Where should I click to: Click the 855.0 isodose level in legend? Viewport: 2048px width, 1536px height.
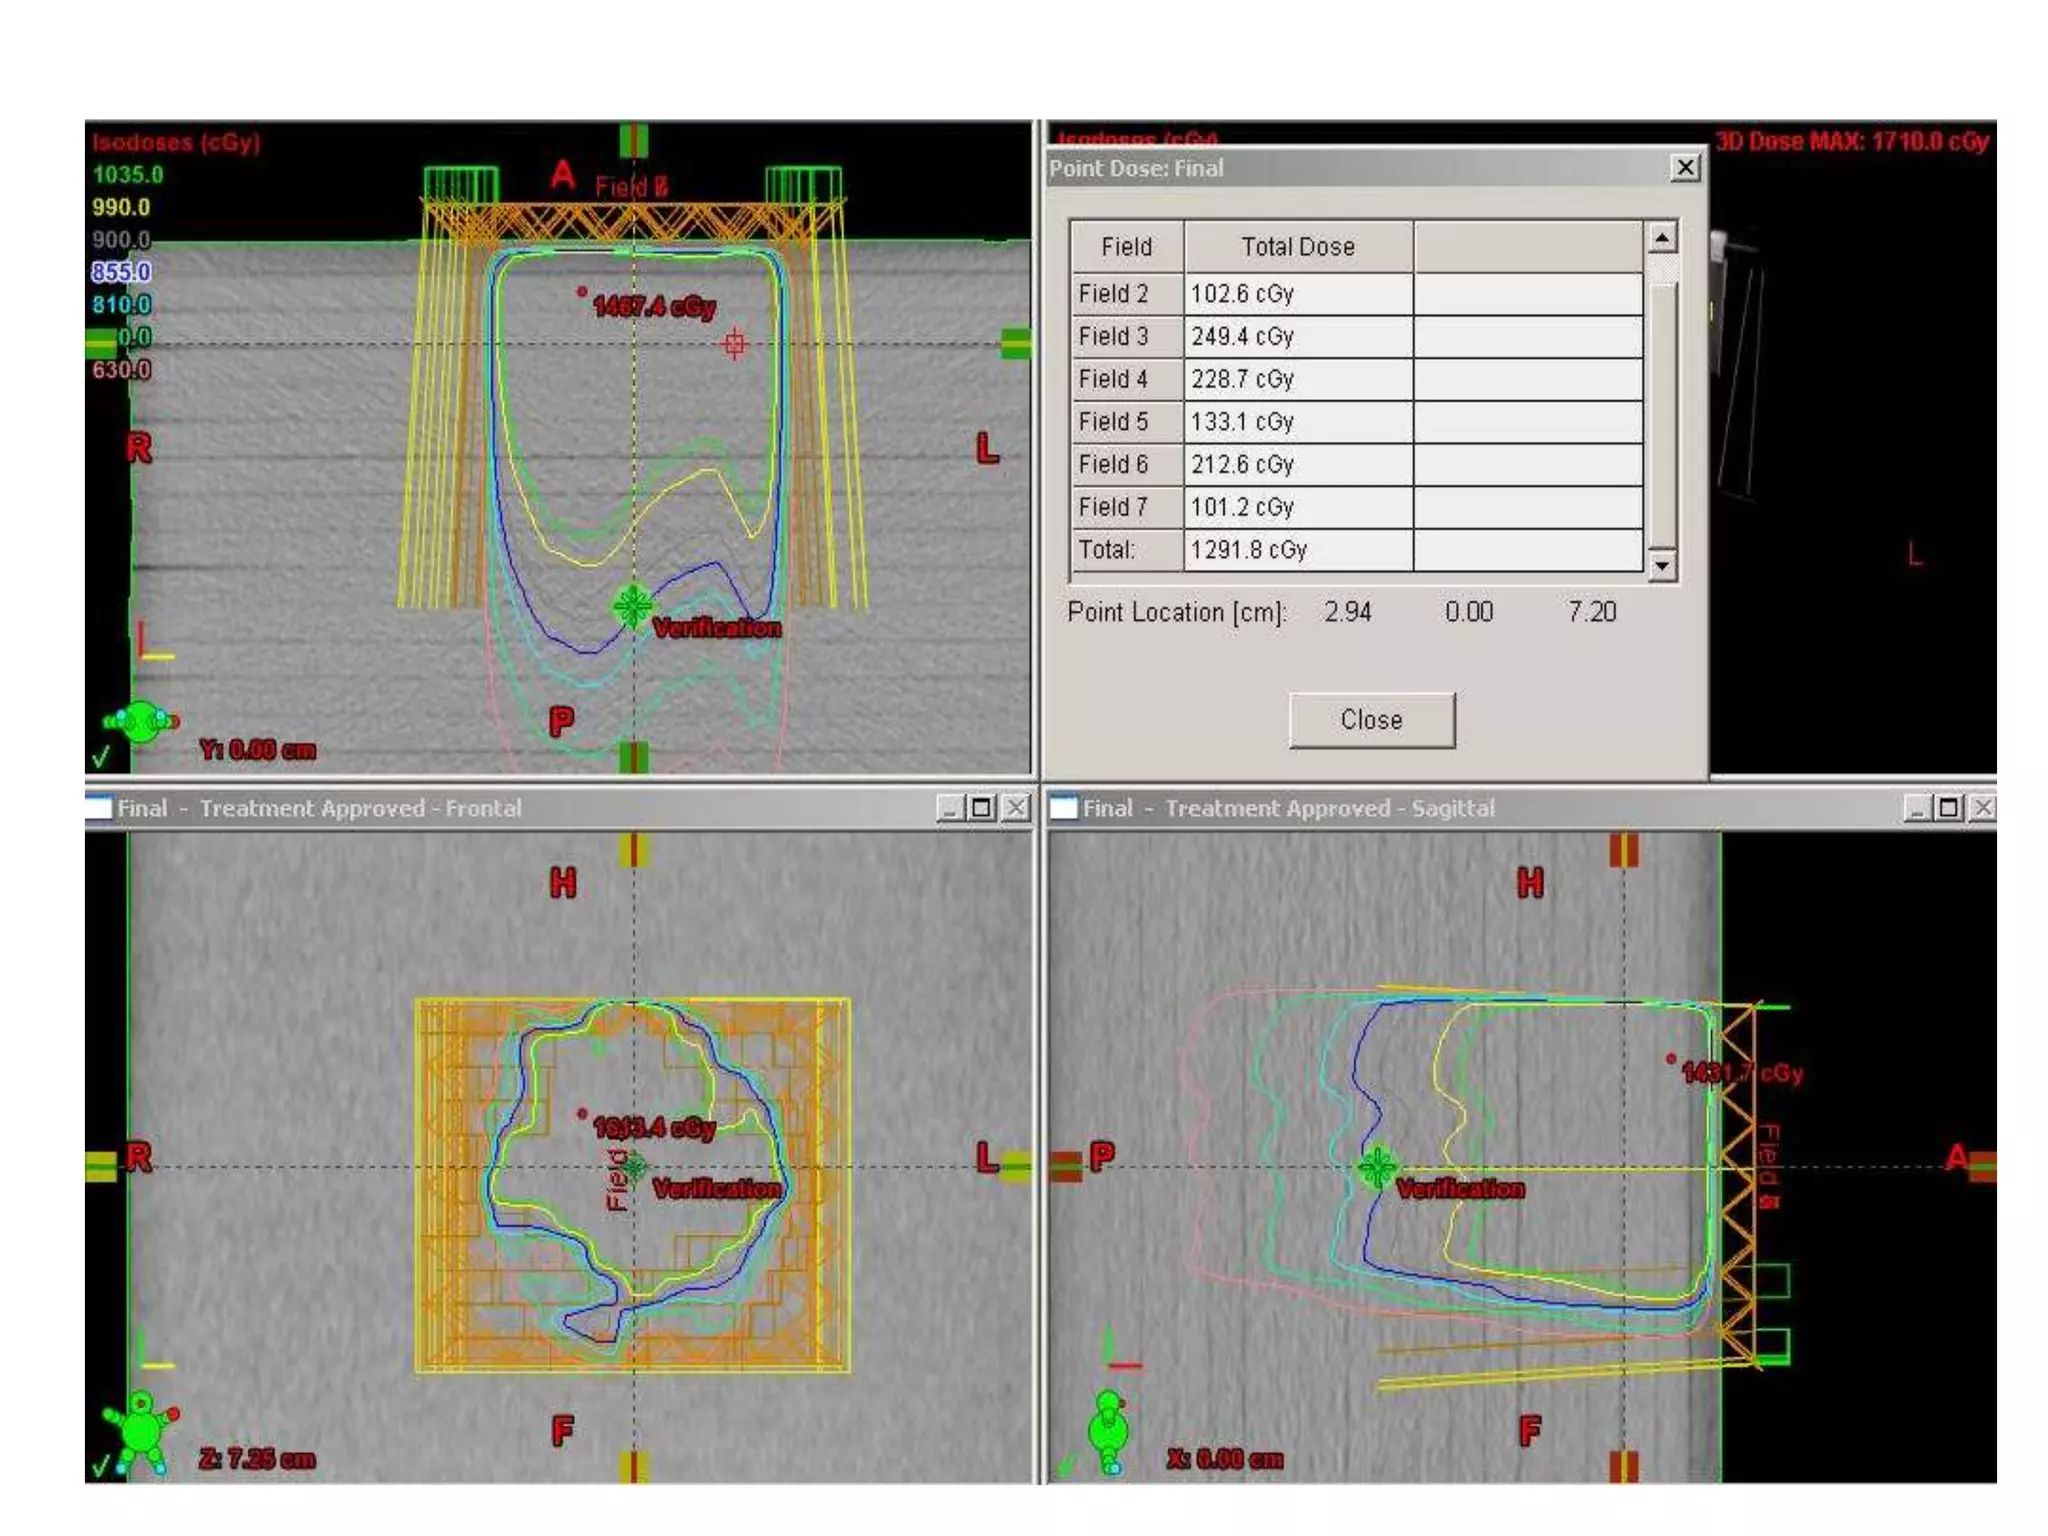coord(121,272)
